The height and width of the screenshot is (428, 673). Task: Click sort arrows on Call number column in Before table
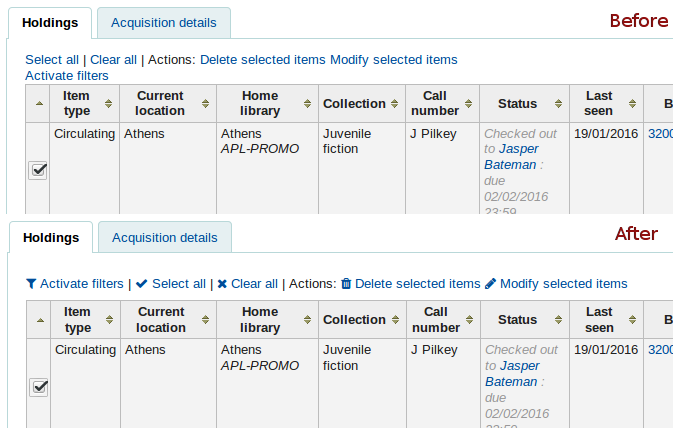[469, 104]
